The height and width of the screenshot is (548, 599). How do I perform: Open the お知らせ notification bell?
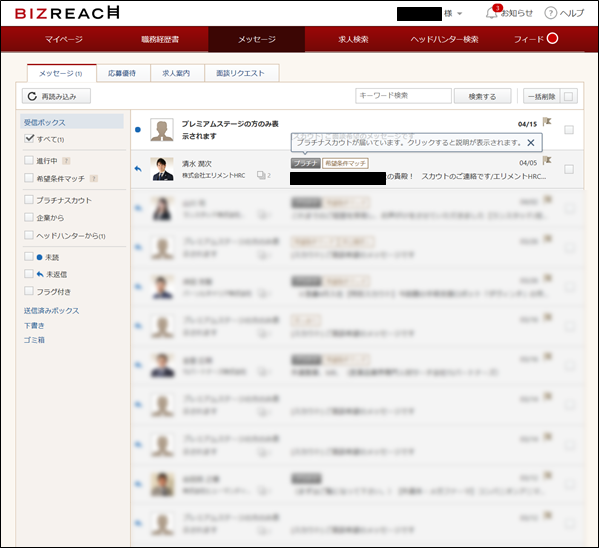[492, 13]
